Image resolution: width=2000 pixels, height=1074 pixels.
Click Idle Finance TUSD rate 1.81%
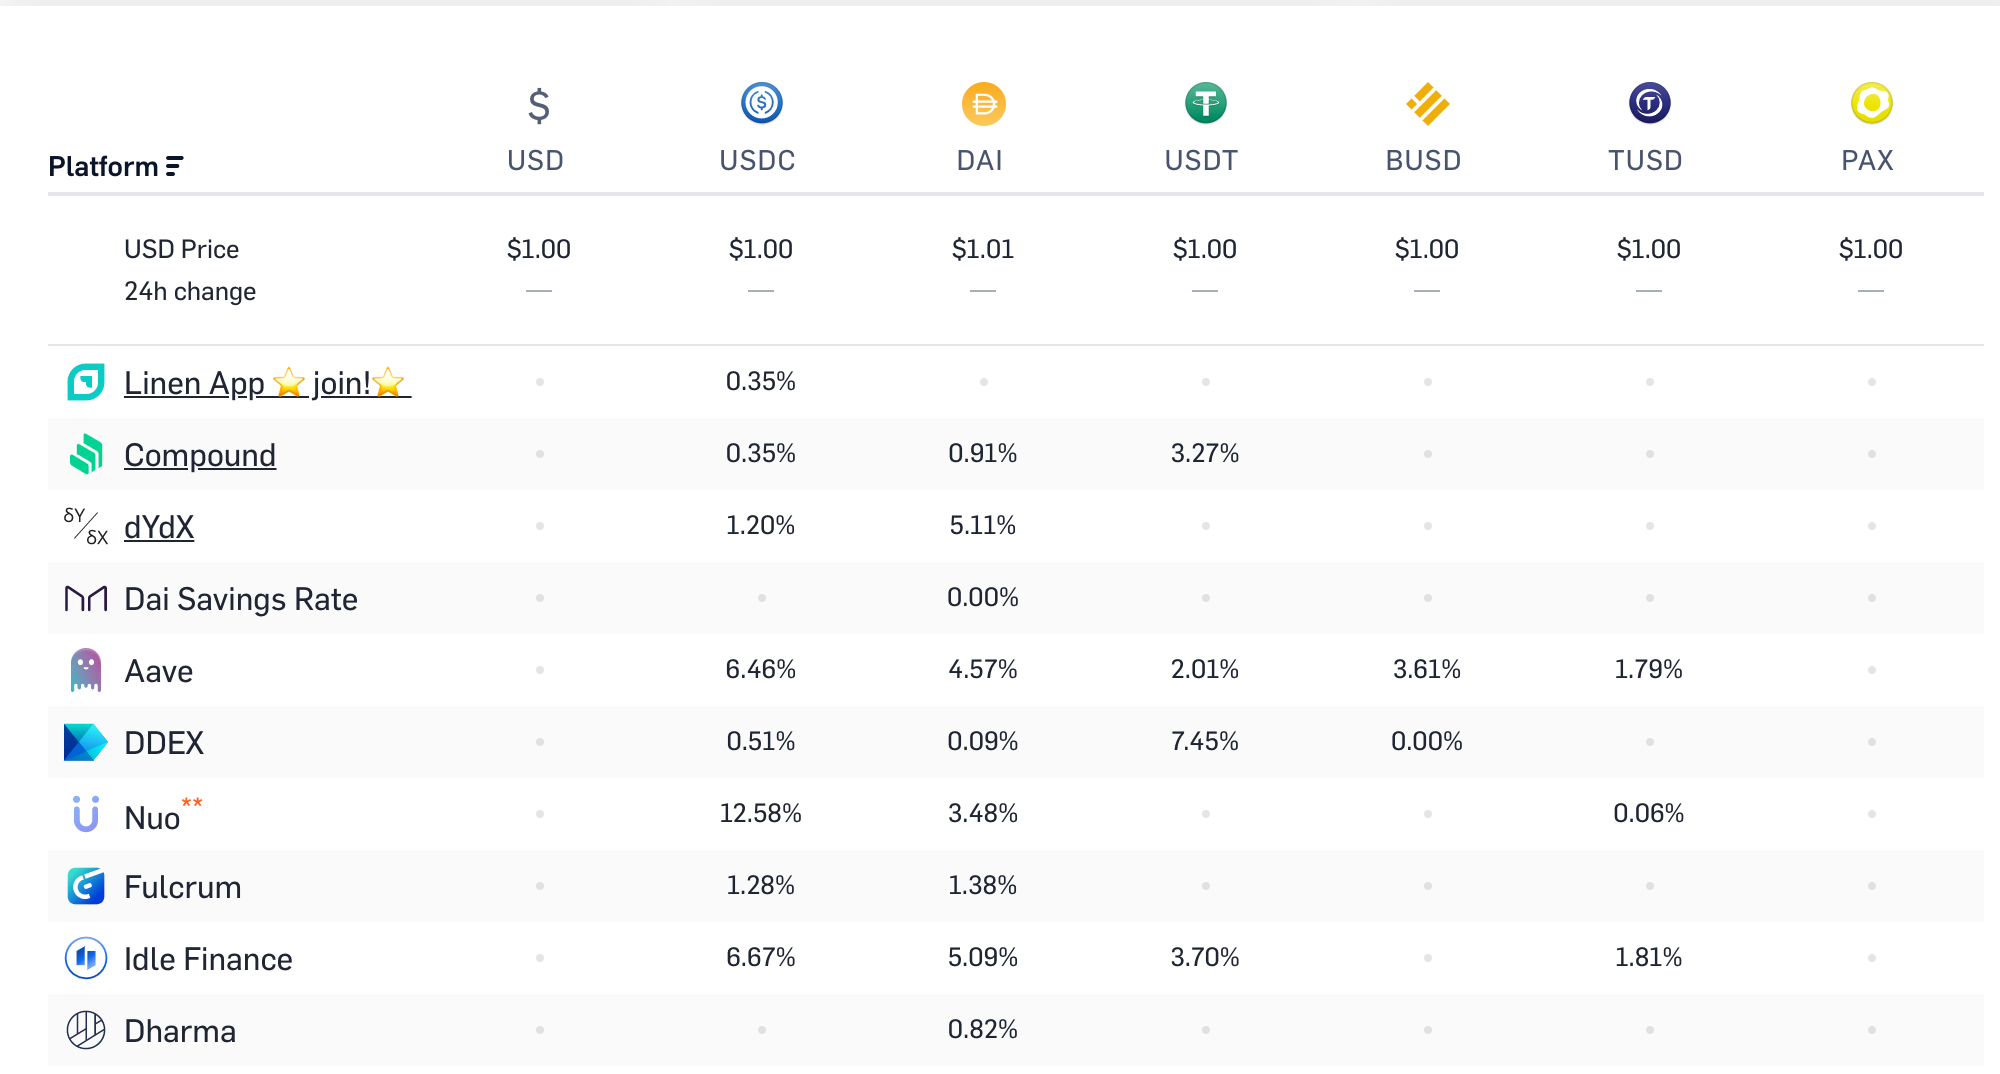1649,957
